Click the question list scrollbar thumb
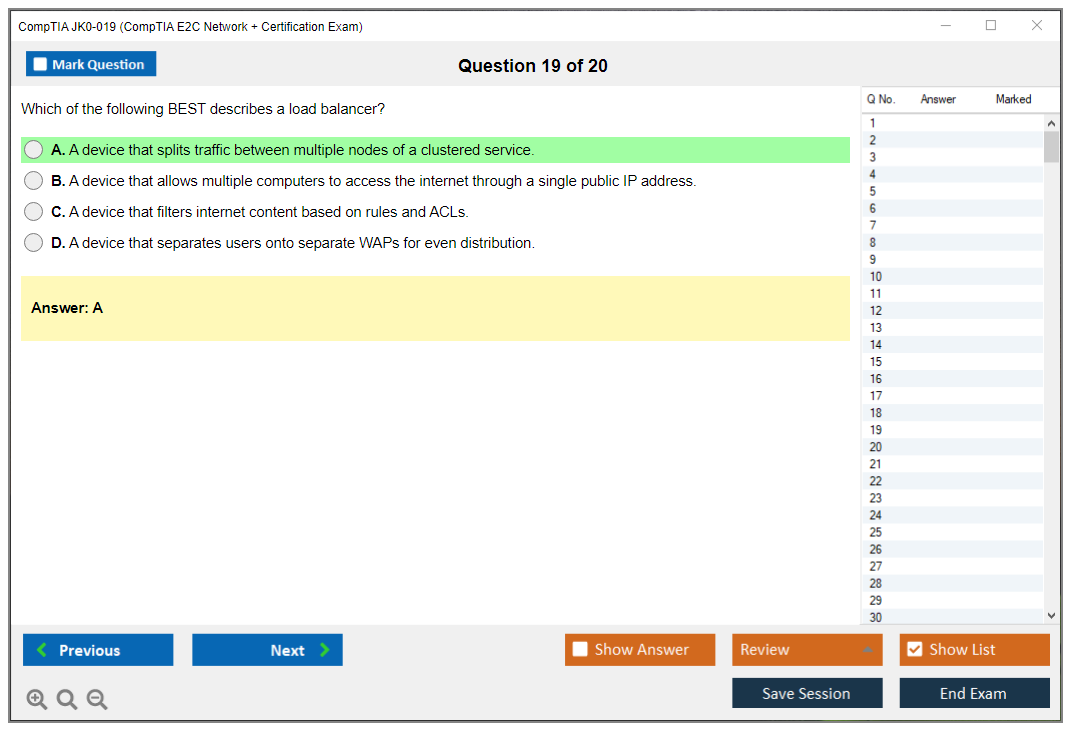 pyautogui.click(x=1051, y=146)
